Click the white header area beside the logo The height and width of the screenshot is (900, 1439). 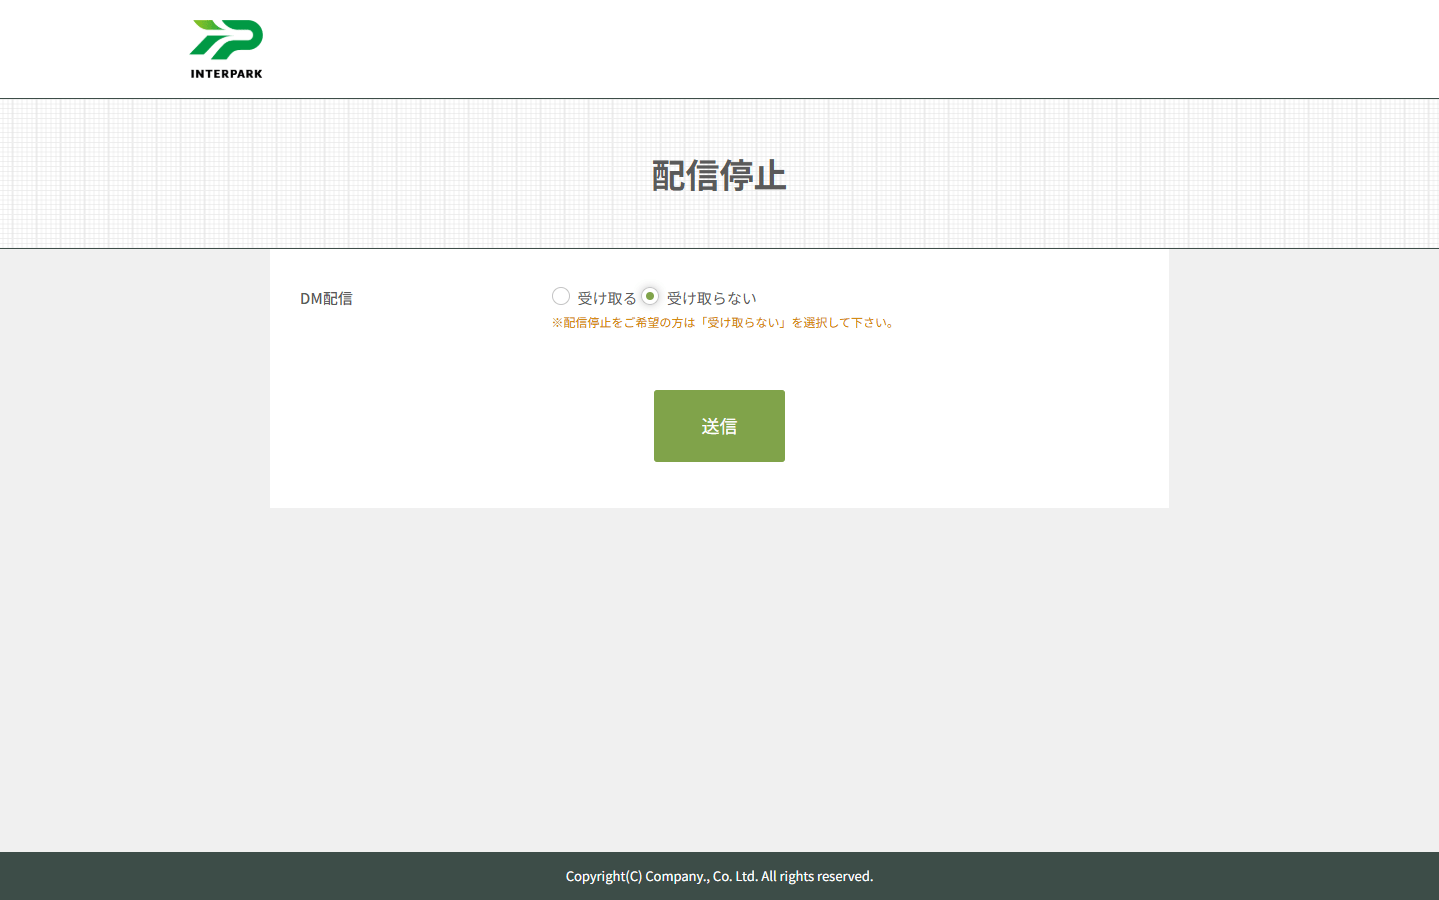pyautogui.click(x=800, y=48)
